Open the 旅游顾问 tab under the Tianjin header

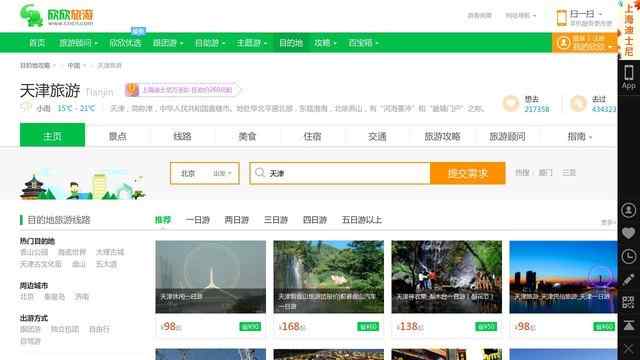(507, 136)
